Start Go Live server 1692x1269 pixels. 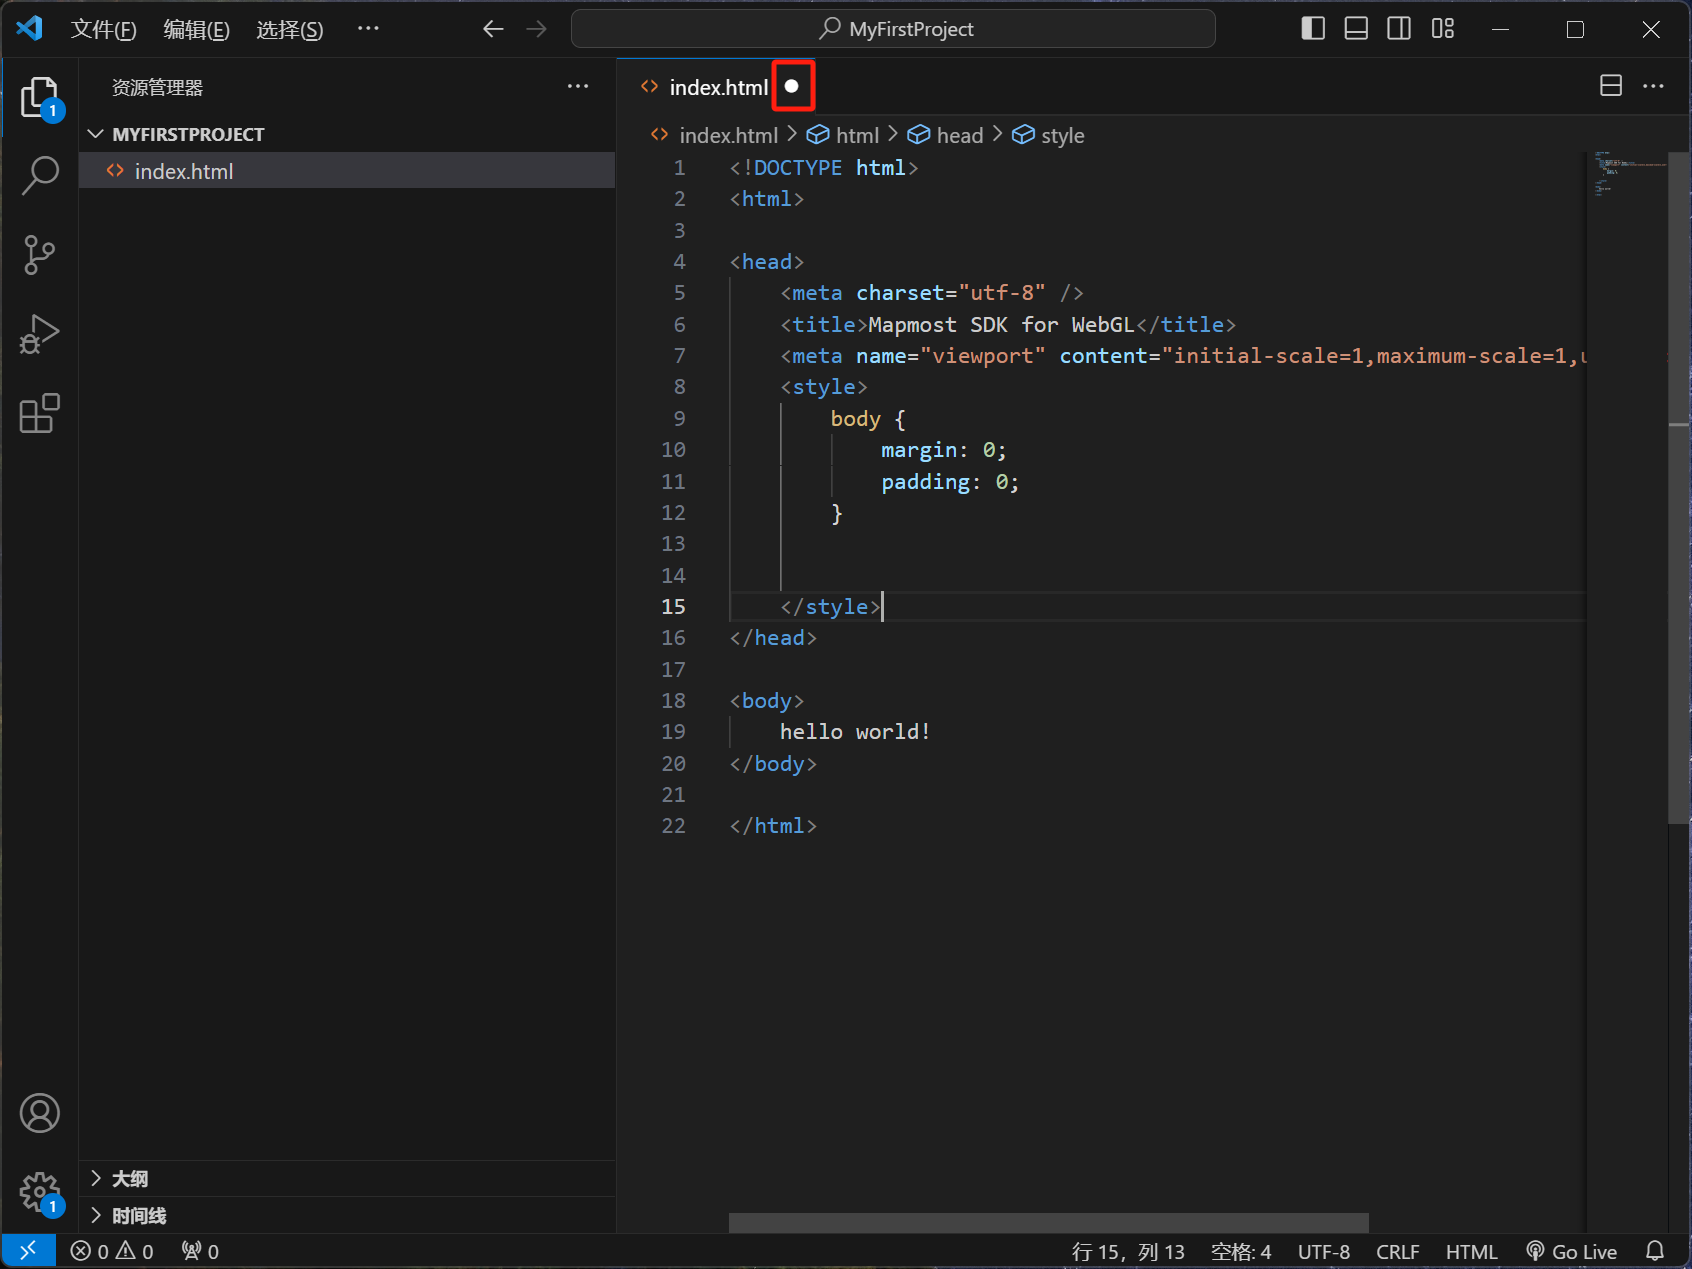click(x=1571, y=1252)
